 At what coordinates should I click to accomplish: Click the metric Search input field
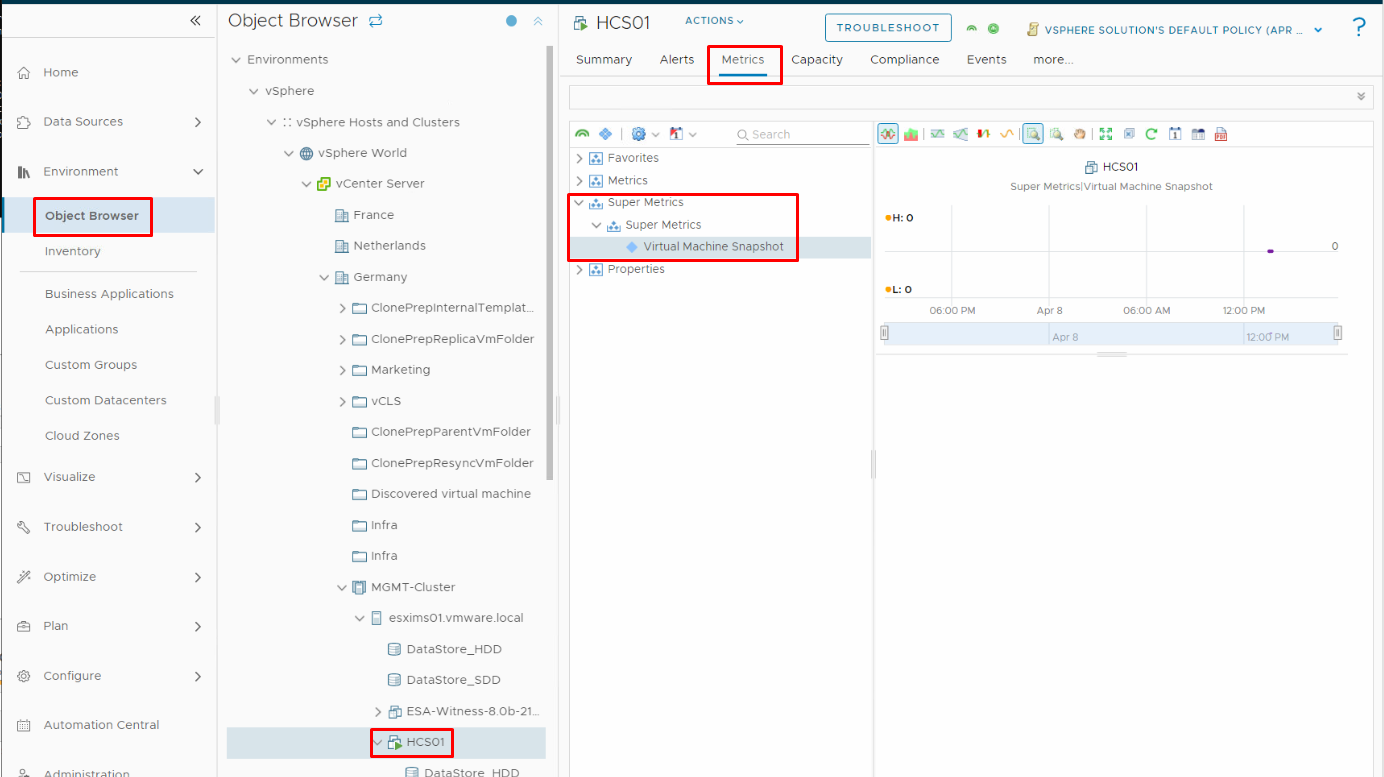pos(803,134)
